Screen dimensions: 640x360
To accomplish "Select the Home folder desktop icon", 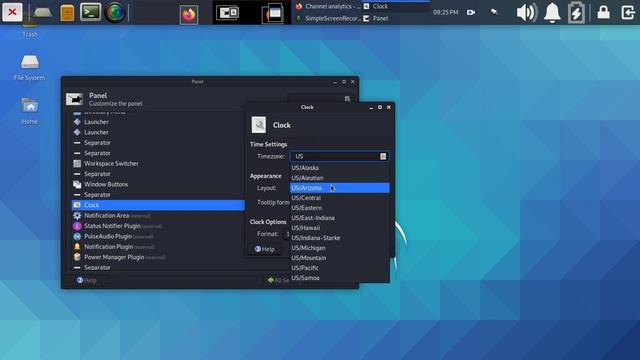I will [30, 111].
